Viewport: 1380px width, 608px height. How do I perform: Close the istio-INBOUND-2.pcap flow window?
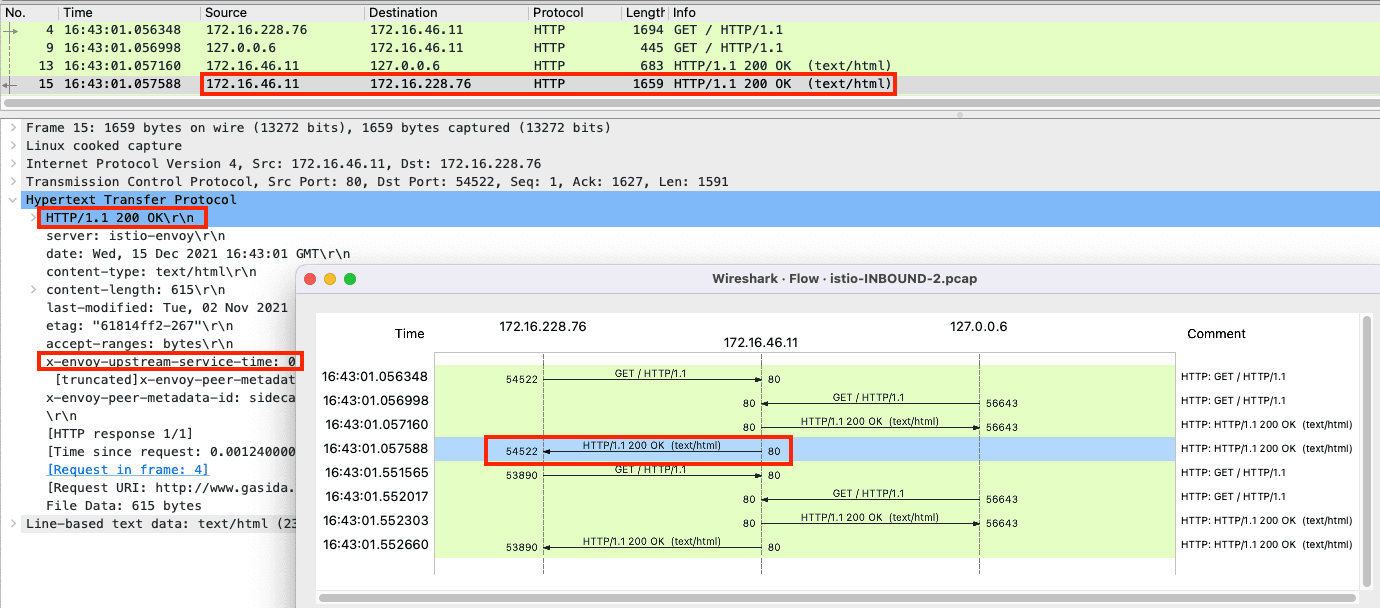coord(310,279)
